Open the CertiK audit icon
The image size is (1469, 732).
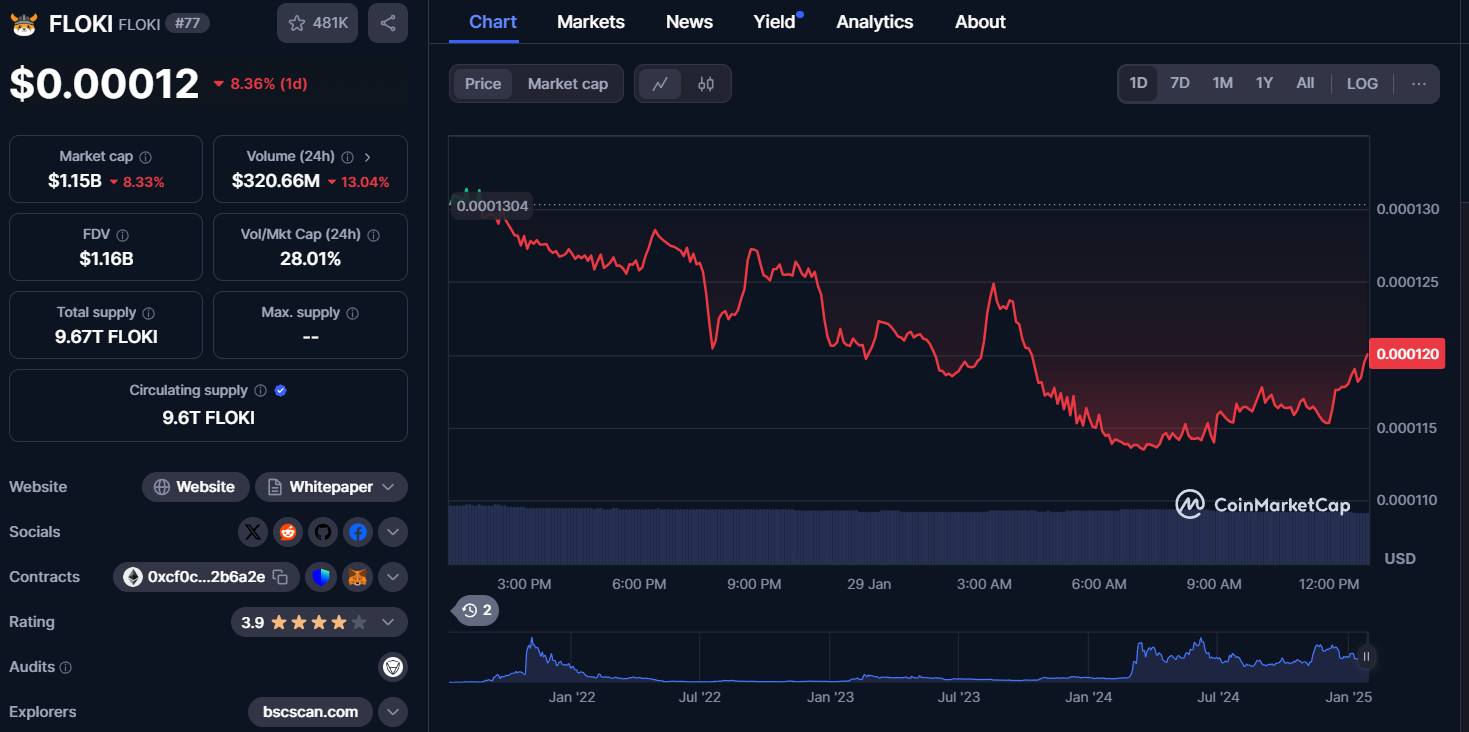pyautogui.click(x=393, y=666)
